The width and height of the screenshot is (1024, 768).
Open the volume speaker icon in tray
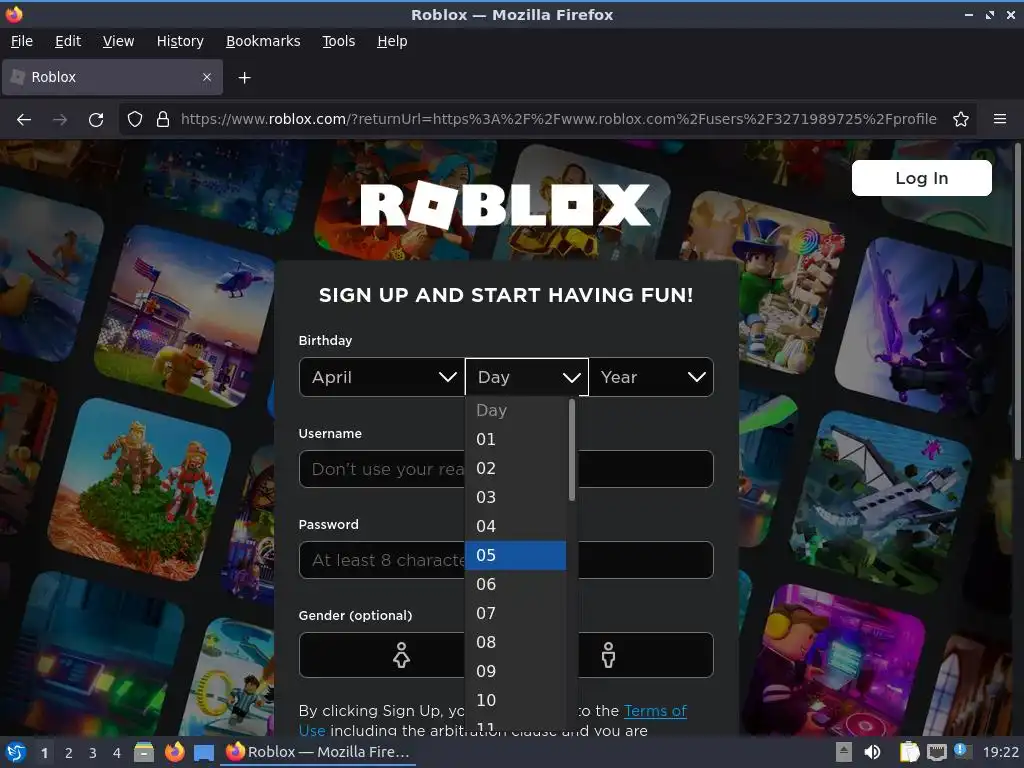click(x=872, y=752)
